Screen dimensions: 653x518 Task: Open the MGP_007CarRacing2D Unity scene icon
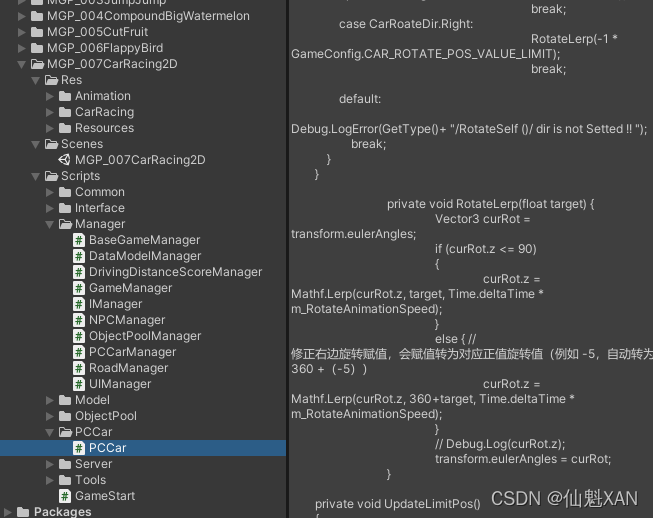(65, 160)
